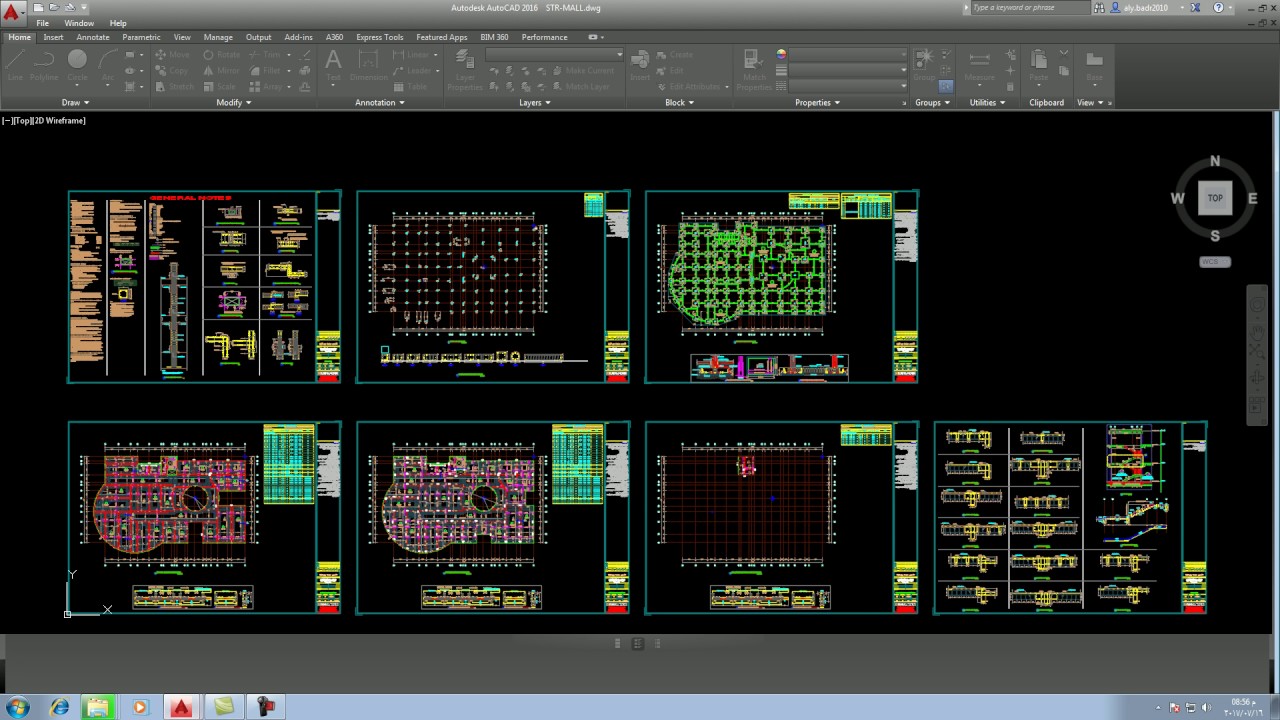Click Make Current layer button

[584, 71]
